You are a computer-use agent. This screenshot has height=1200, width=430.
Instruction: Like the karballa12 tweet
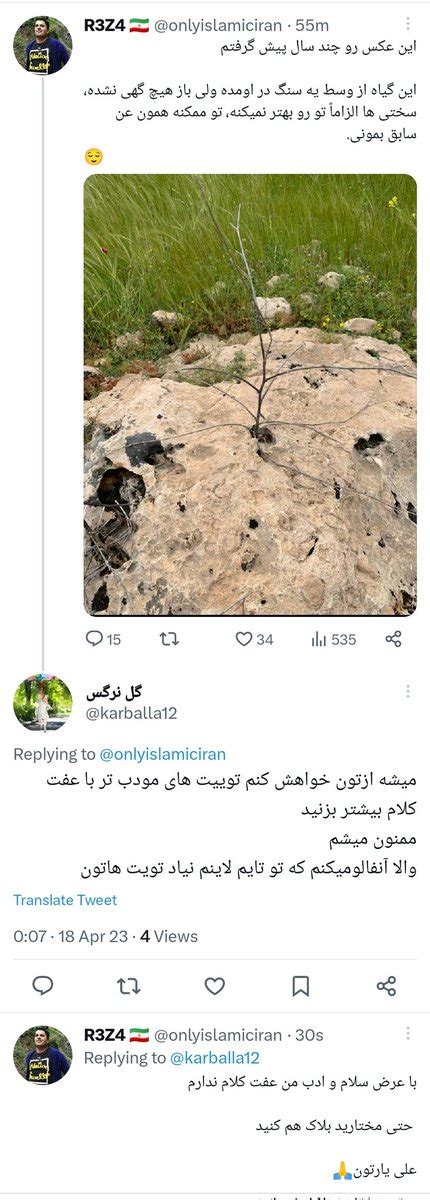click(215, 986)
